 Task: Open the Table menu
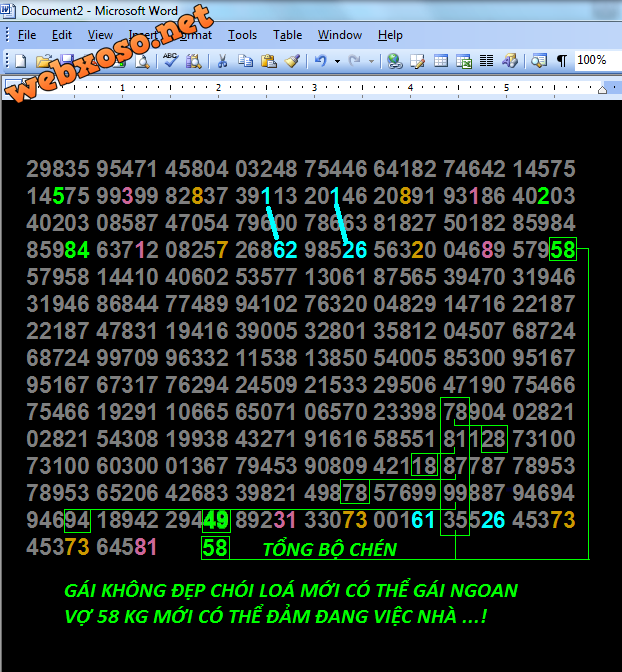tap(287, 35)
